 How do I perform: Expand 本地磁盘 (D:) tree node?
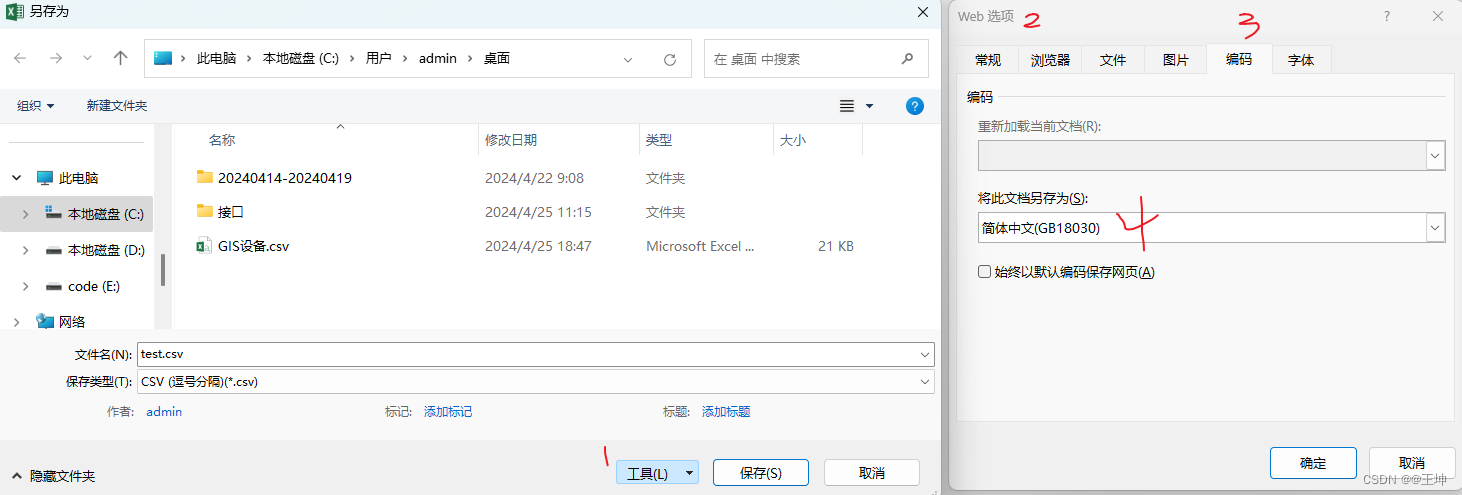(27, 250)
